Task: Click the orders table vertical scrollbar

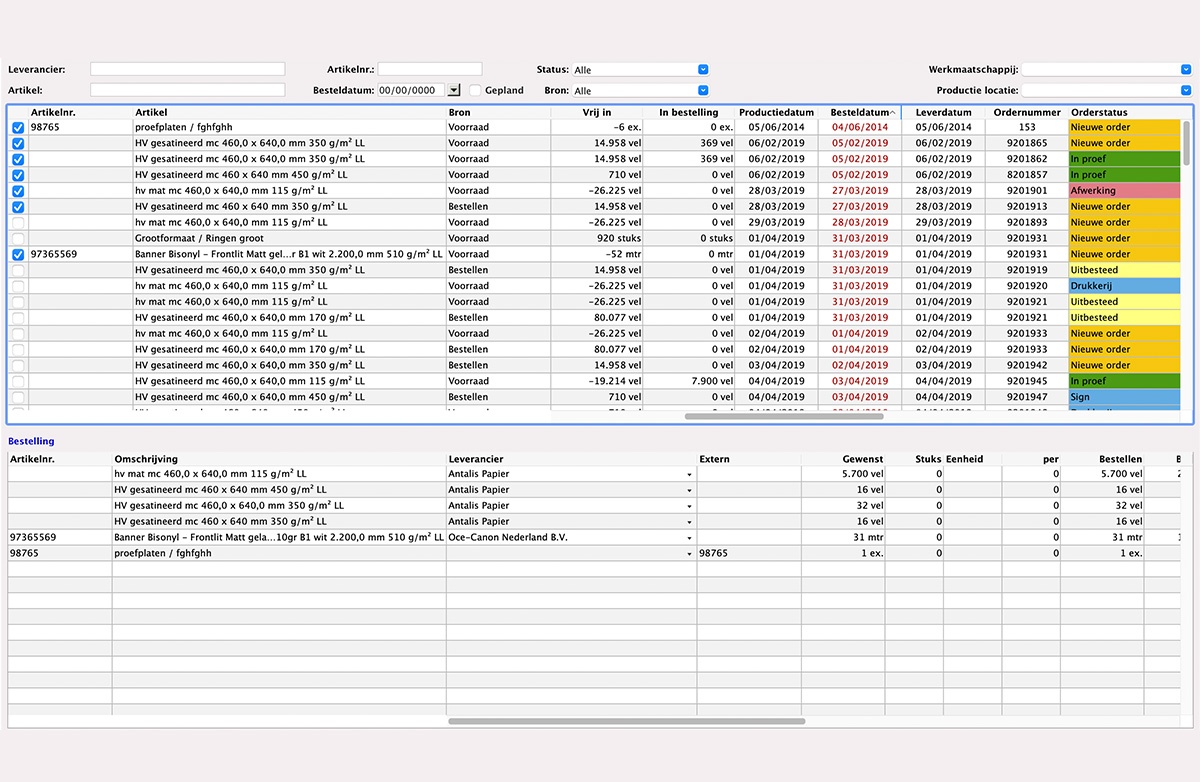Action: coord(1187,143)
